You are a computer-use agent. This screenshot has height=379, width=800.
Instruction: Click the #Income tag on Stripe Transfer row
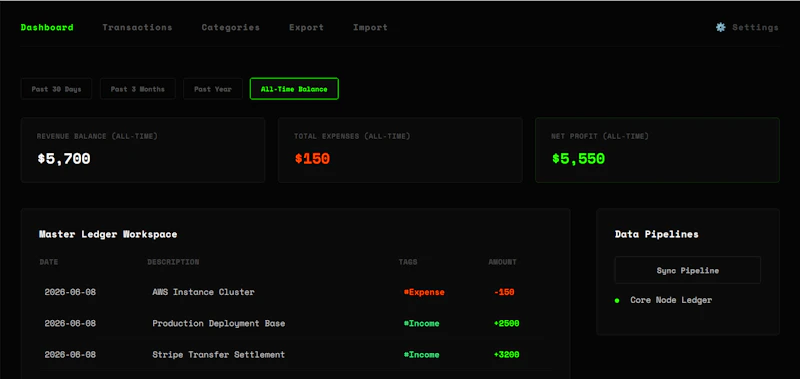(x=421, y=355)
